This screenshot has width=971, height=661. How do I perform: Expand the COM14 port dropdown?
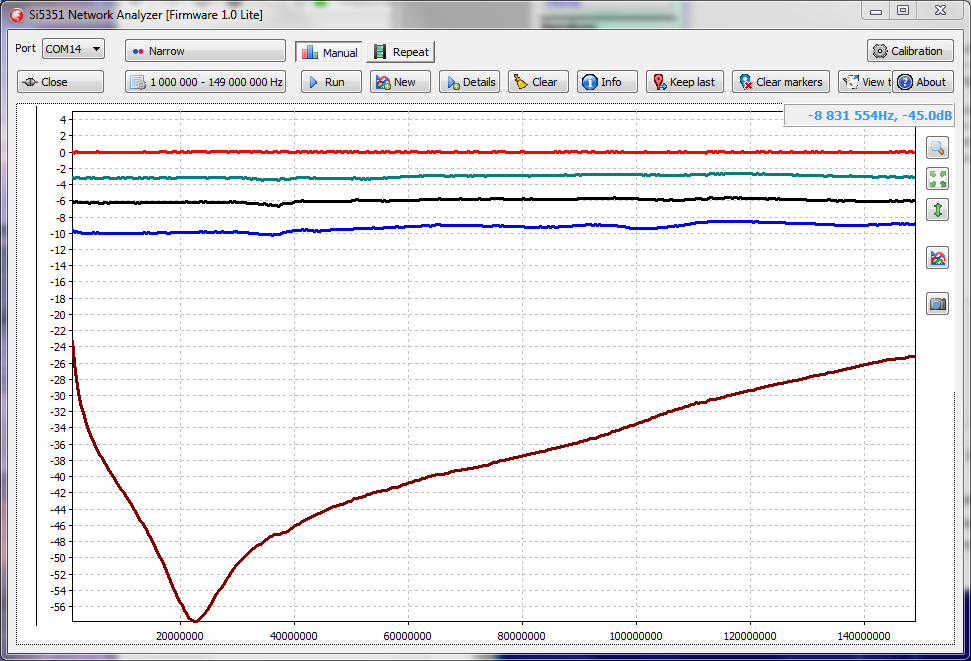click(73, 49)
